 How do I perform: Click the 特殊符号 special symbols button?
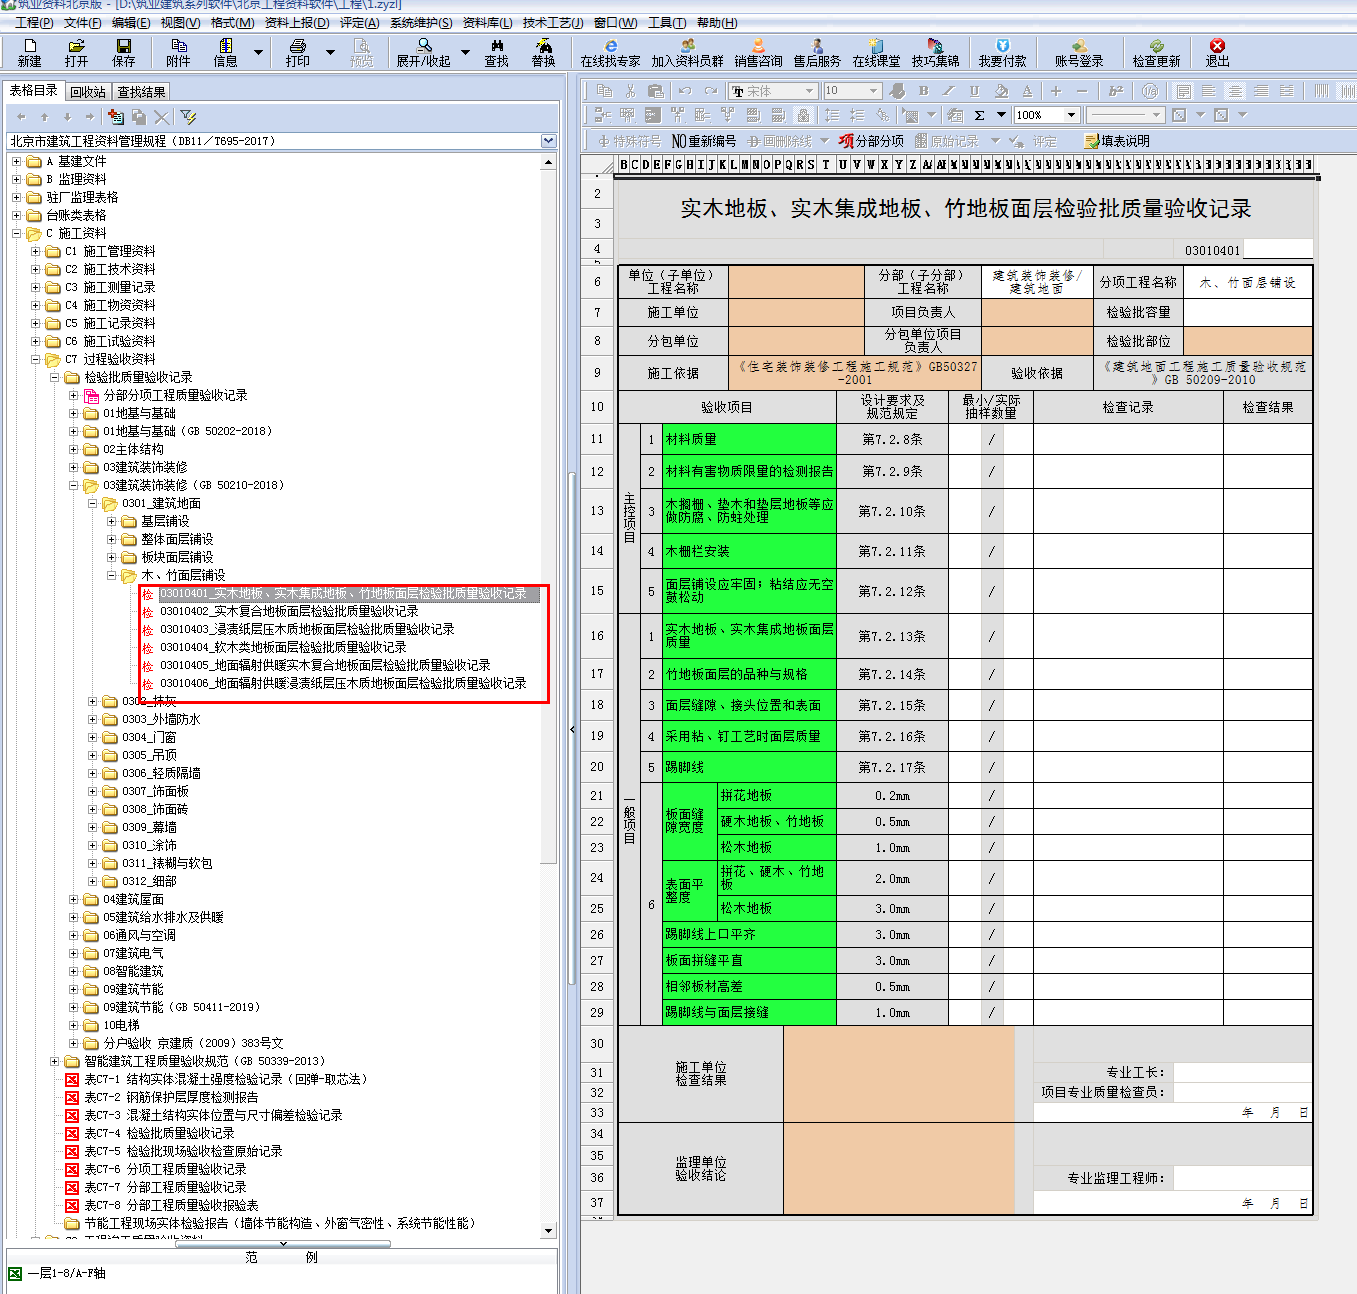coord(630,141)
